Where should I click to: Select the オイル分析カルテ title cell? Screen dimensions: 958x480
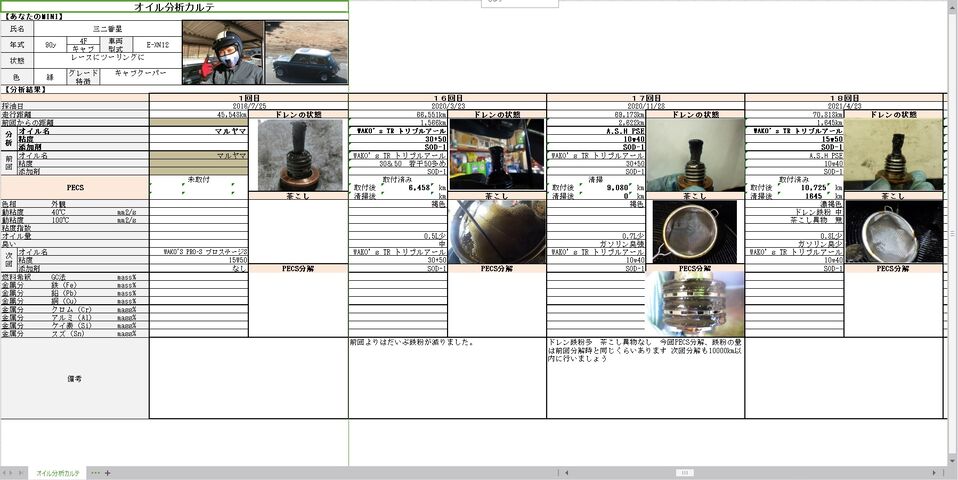coord(174,7)
